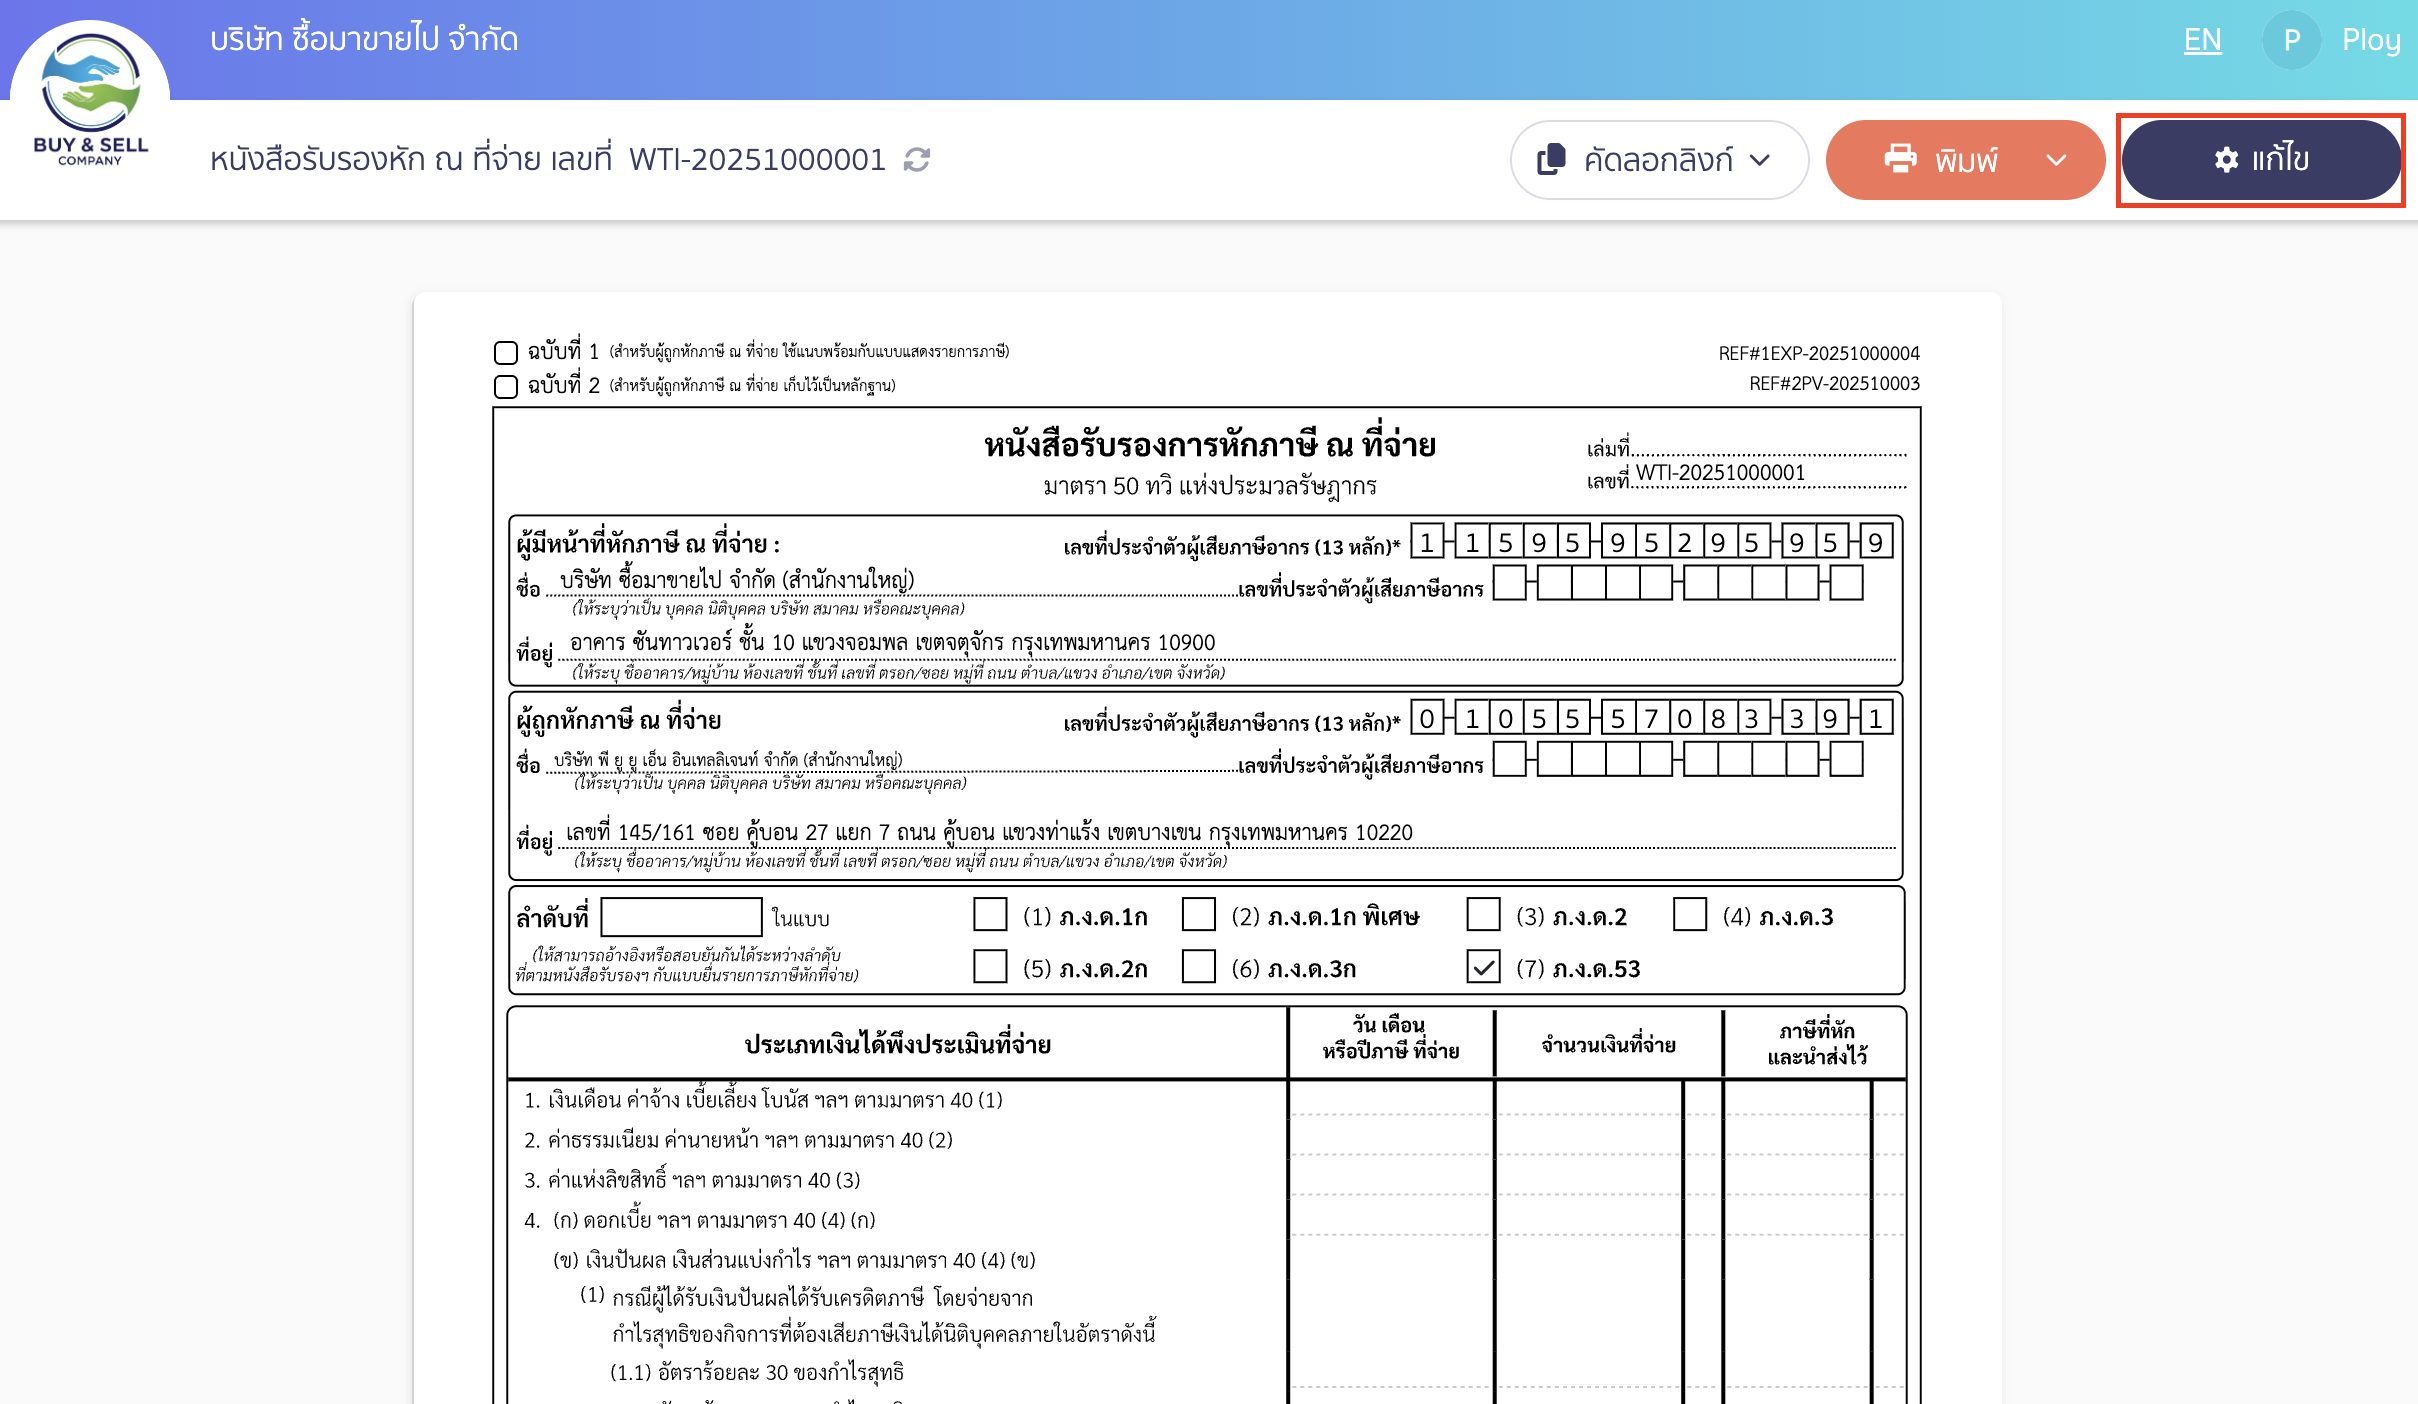Switch interface language to EN
Image resolution: width=2418 pixels, height=1404 pixels.
pyautogui.click(x=2203, y=40)
